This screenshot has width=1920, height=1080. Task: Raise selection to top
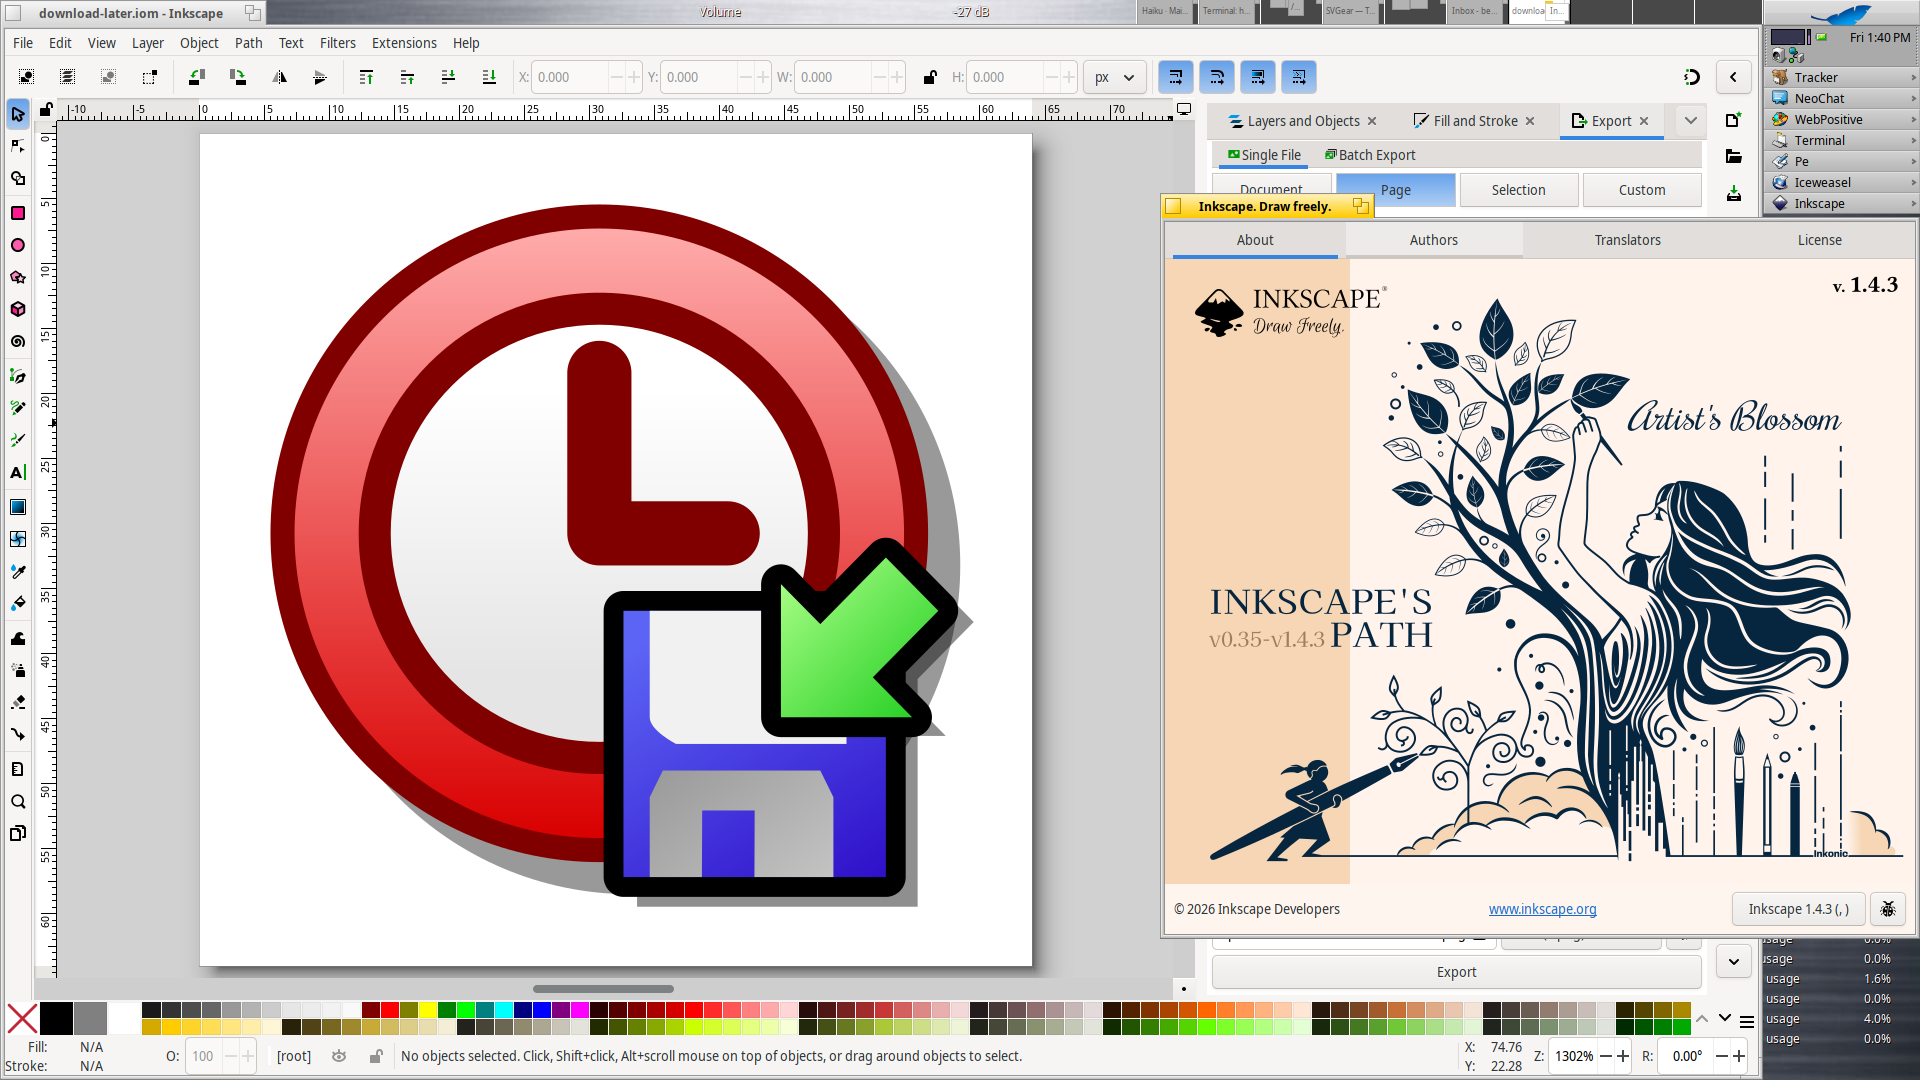pos(366,77)
